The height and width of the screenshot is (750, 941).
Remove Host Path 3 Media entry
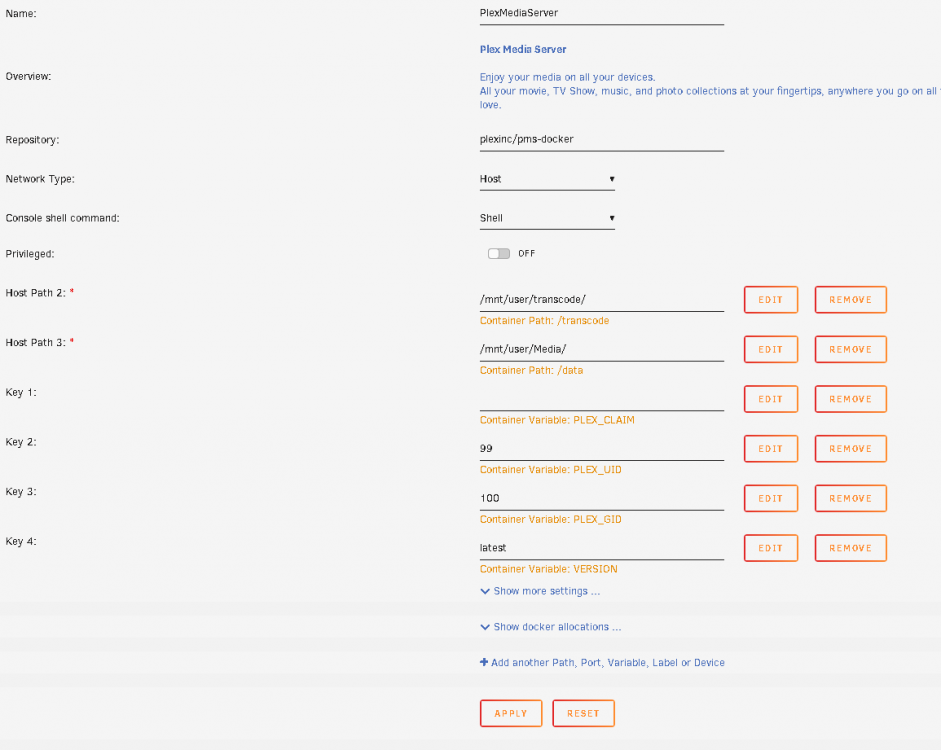[850, 350]
